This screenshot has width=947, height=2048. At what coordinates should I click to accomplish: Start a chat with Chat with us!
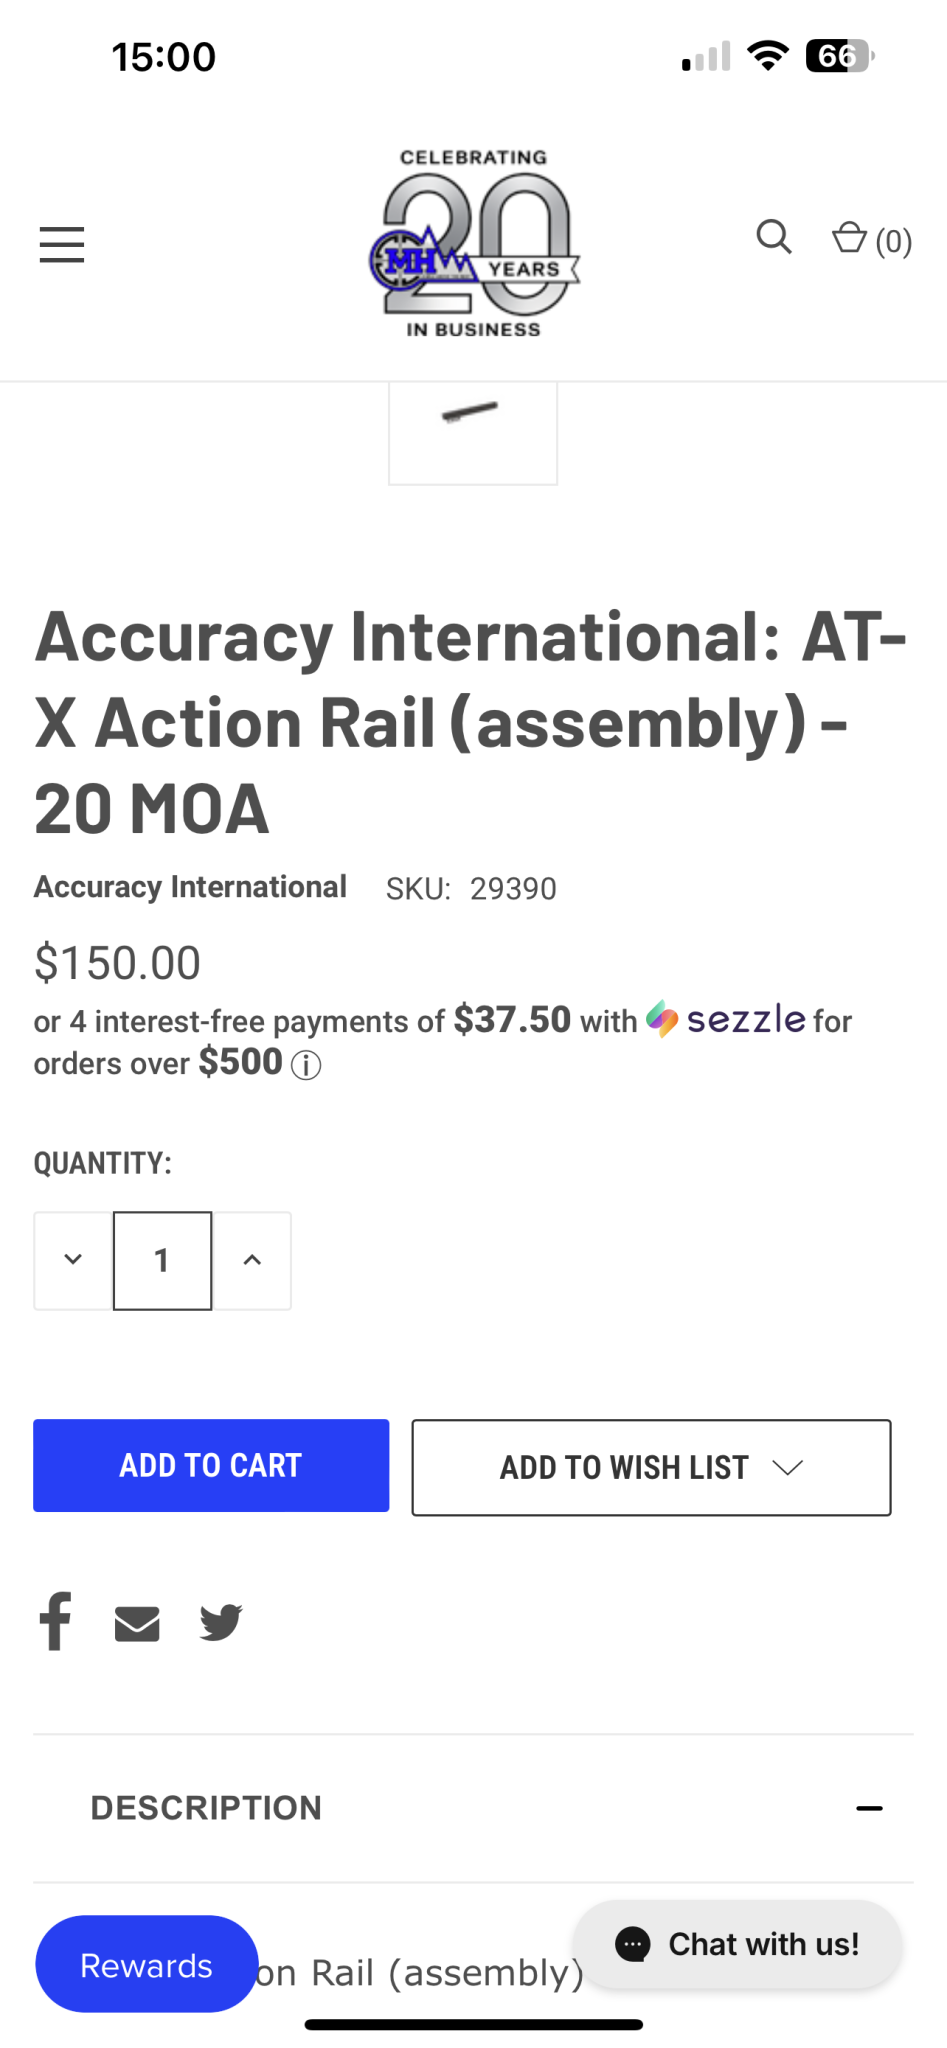tap(737, 1944)
